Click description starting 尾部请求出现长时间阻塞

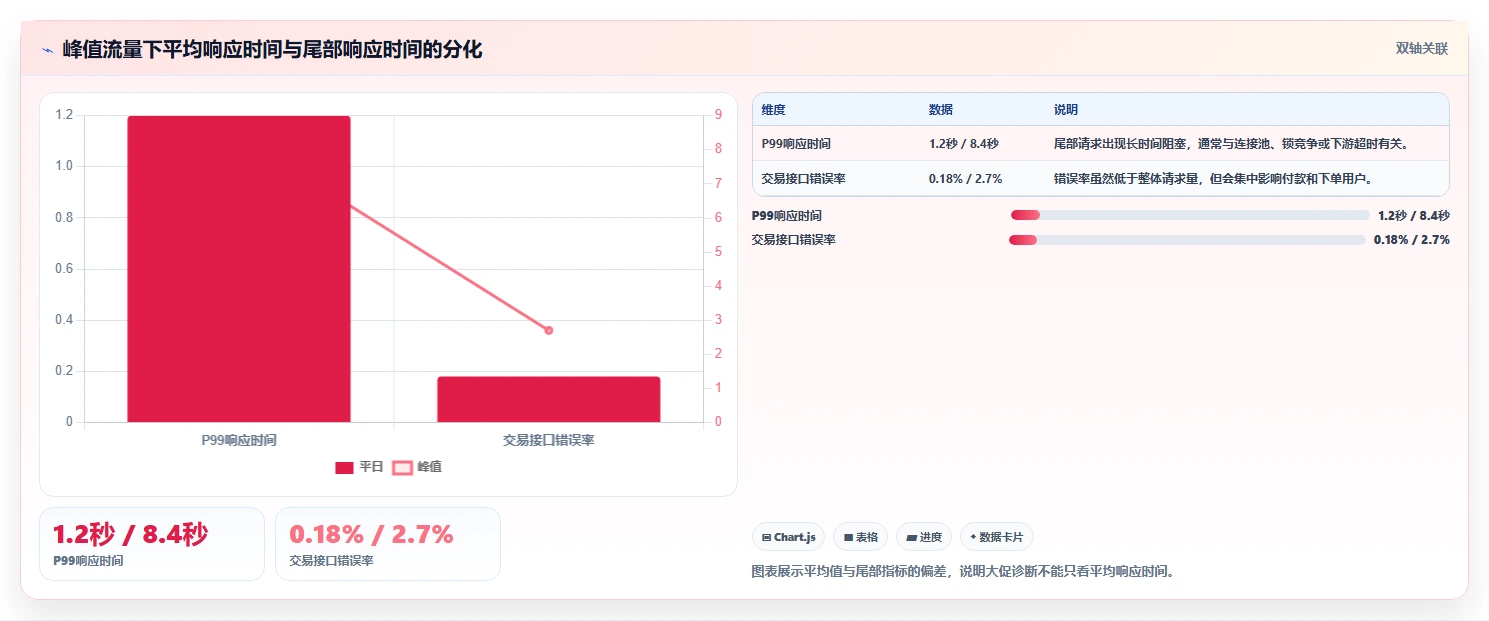(x=1231, y=144)
